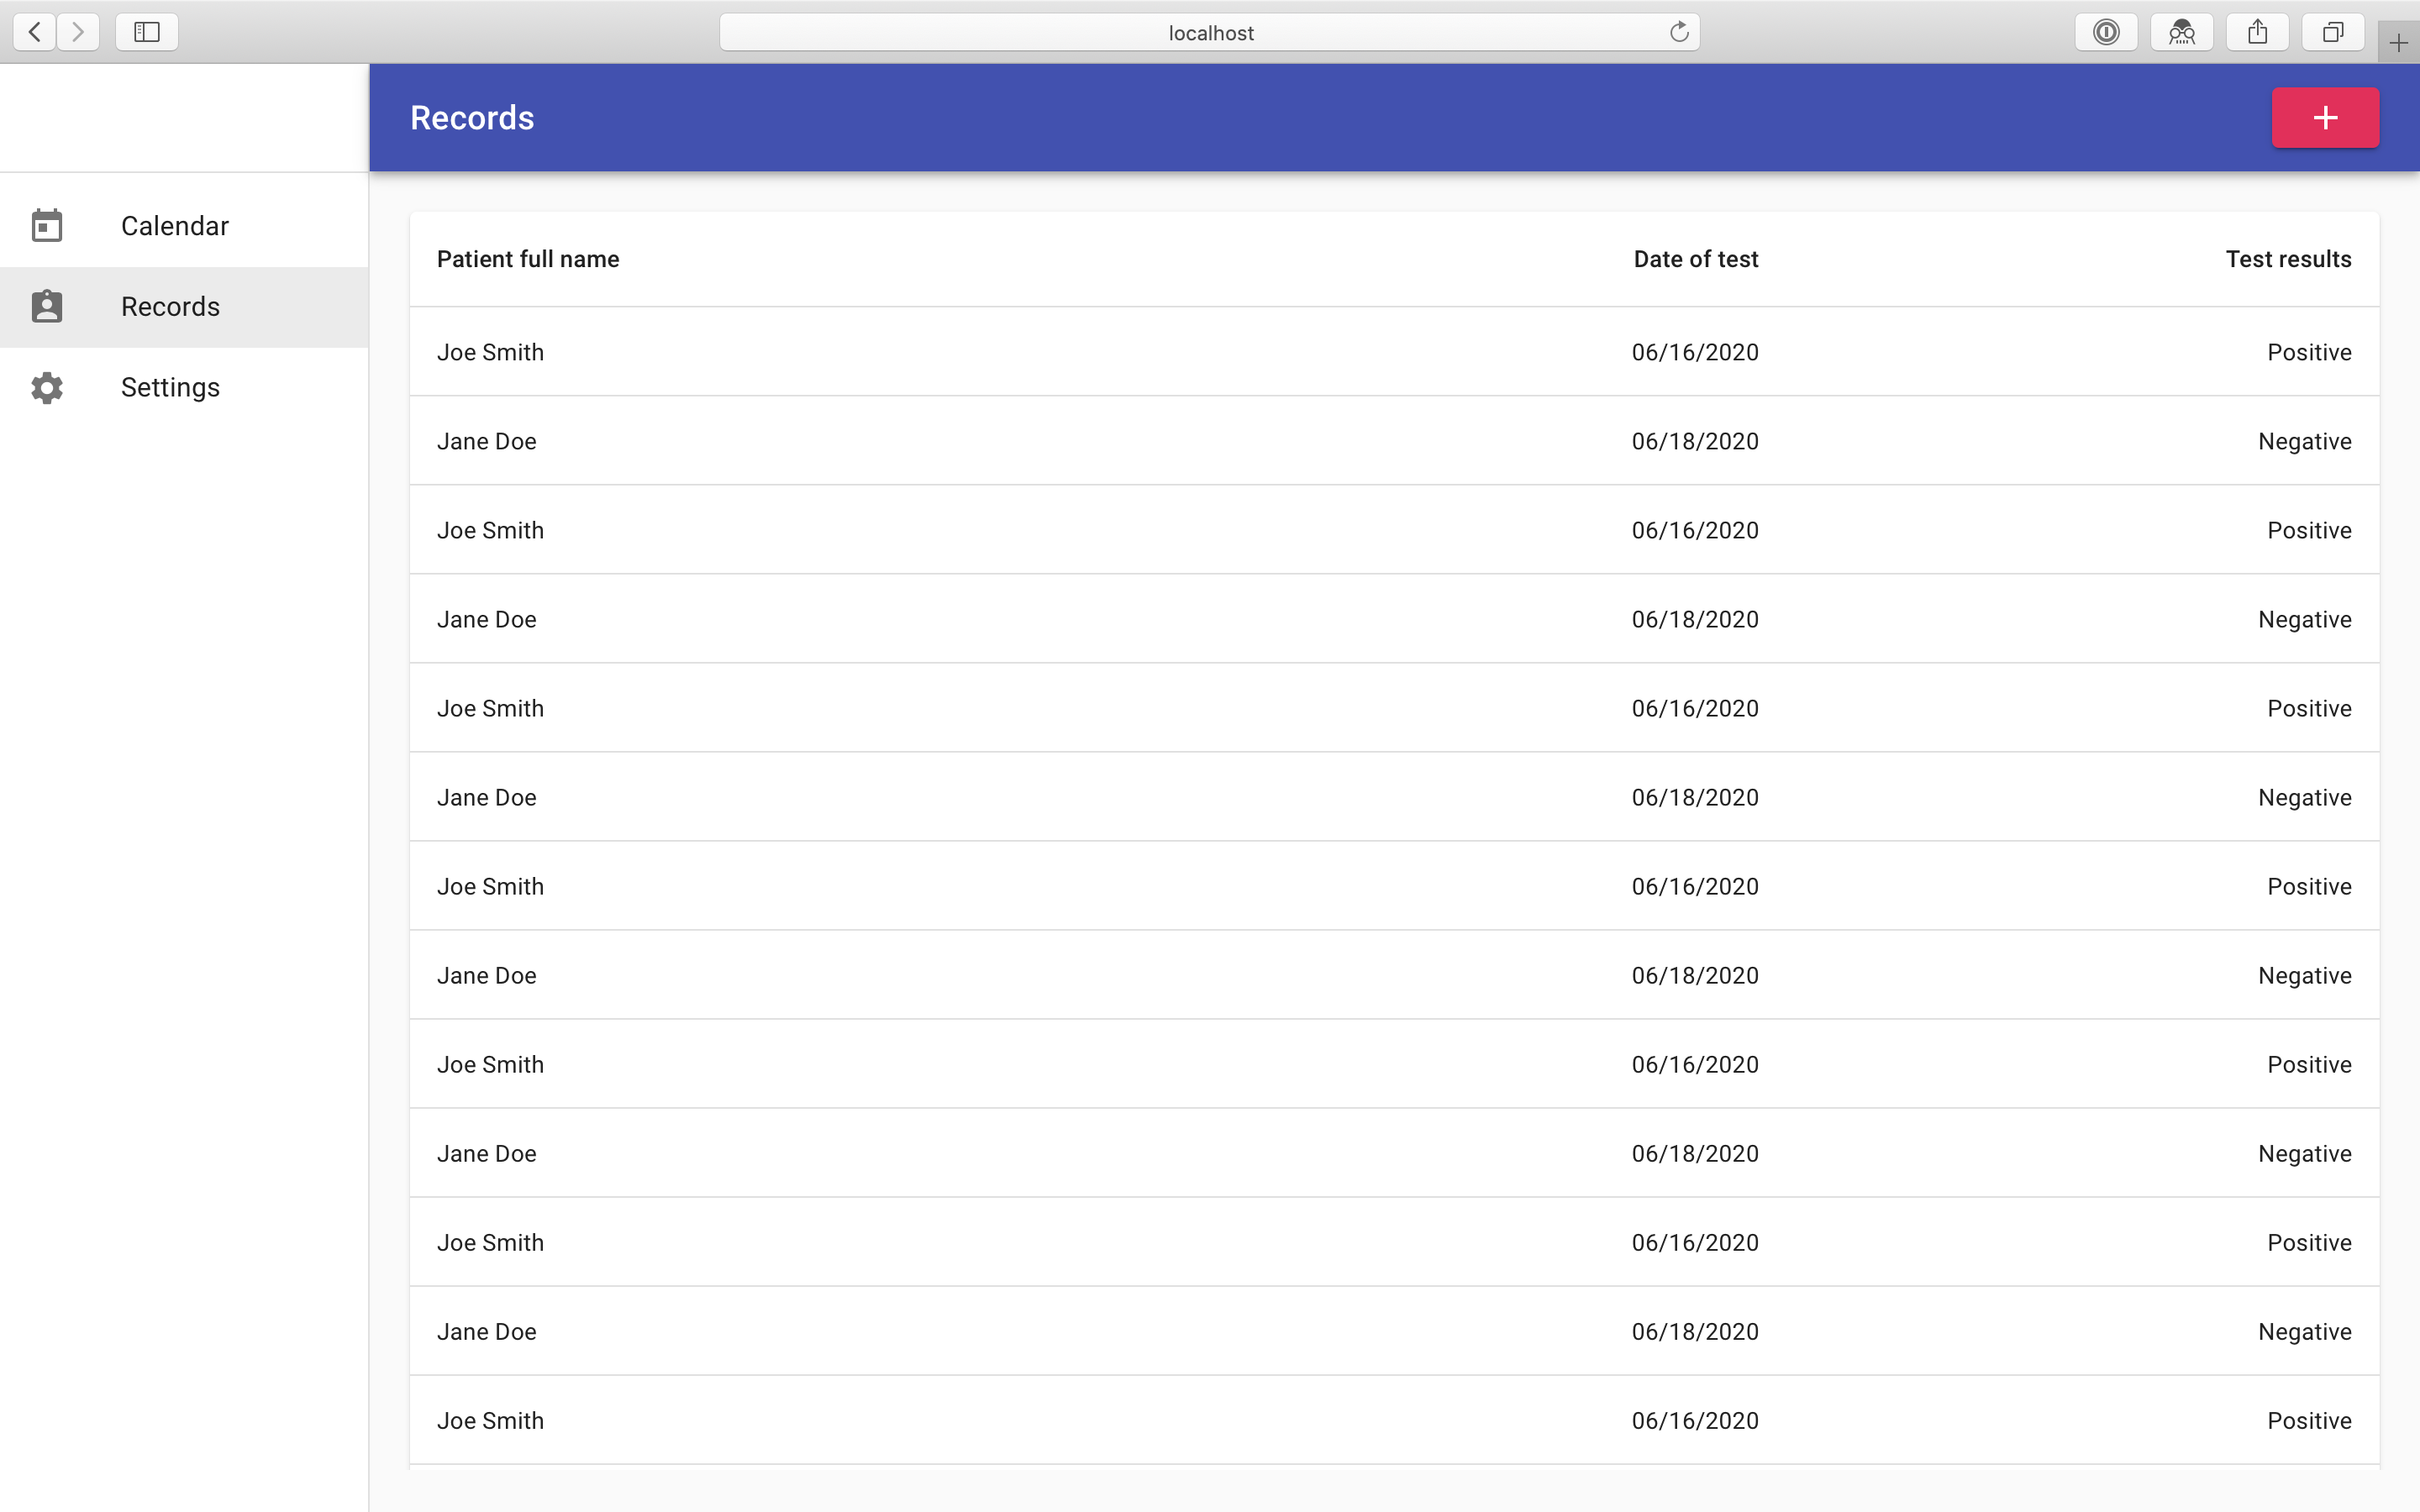Click the localhost address bar
Image resolution: width=2420 pixels, height=1512 pixels.
point(1209,32)
